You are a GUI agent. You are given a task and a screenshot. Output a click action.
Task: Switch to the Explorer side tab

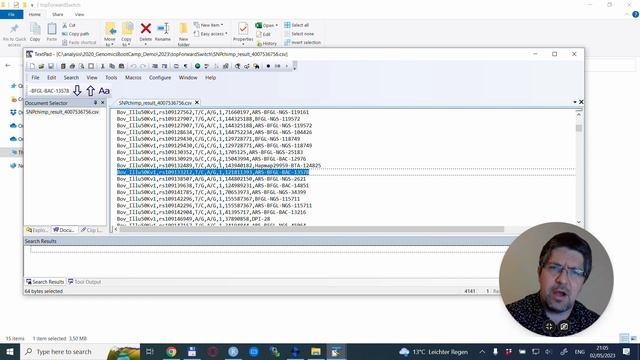point(37,230)
